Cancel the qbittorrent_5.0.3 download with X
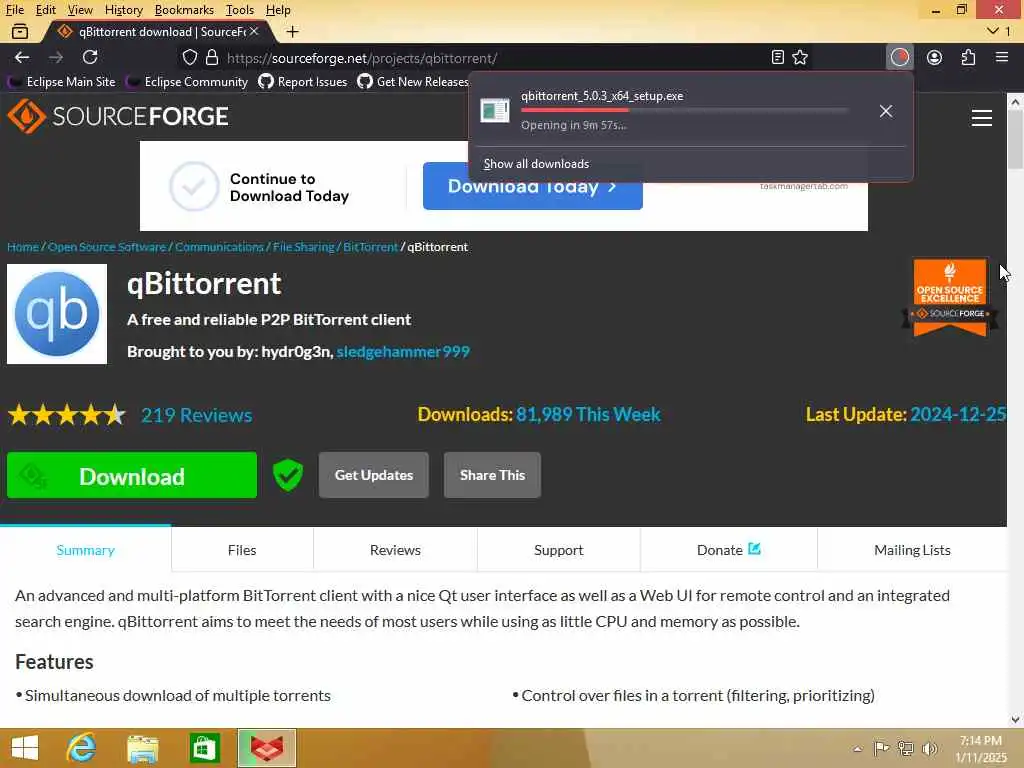The height and width of the screenshot is (768, 1024). point(886,111)
